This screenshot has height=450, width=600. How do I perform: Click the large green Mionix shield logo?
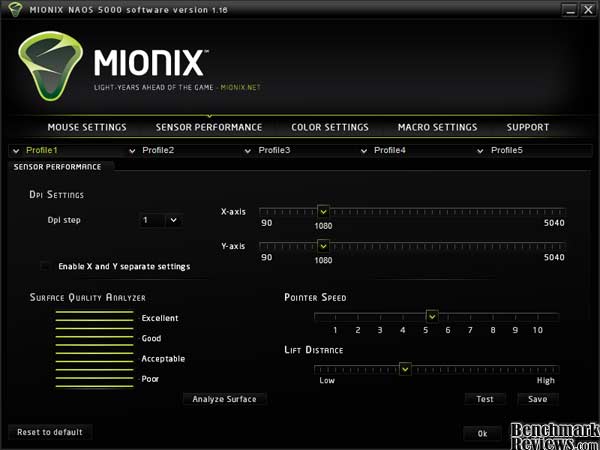(51, 66)
